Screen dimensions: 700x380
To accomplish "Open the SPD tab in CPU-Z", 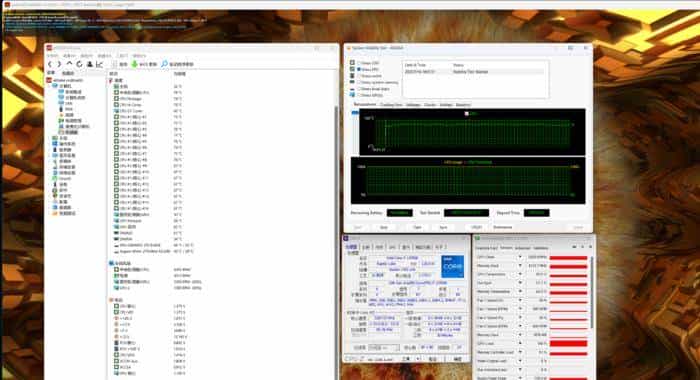I will (x=392, y=247).
